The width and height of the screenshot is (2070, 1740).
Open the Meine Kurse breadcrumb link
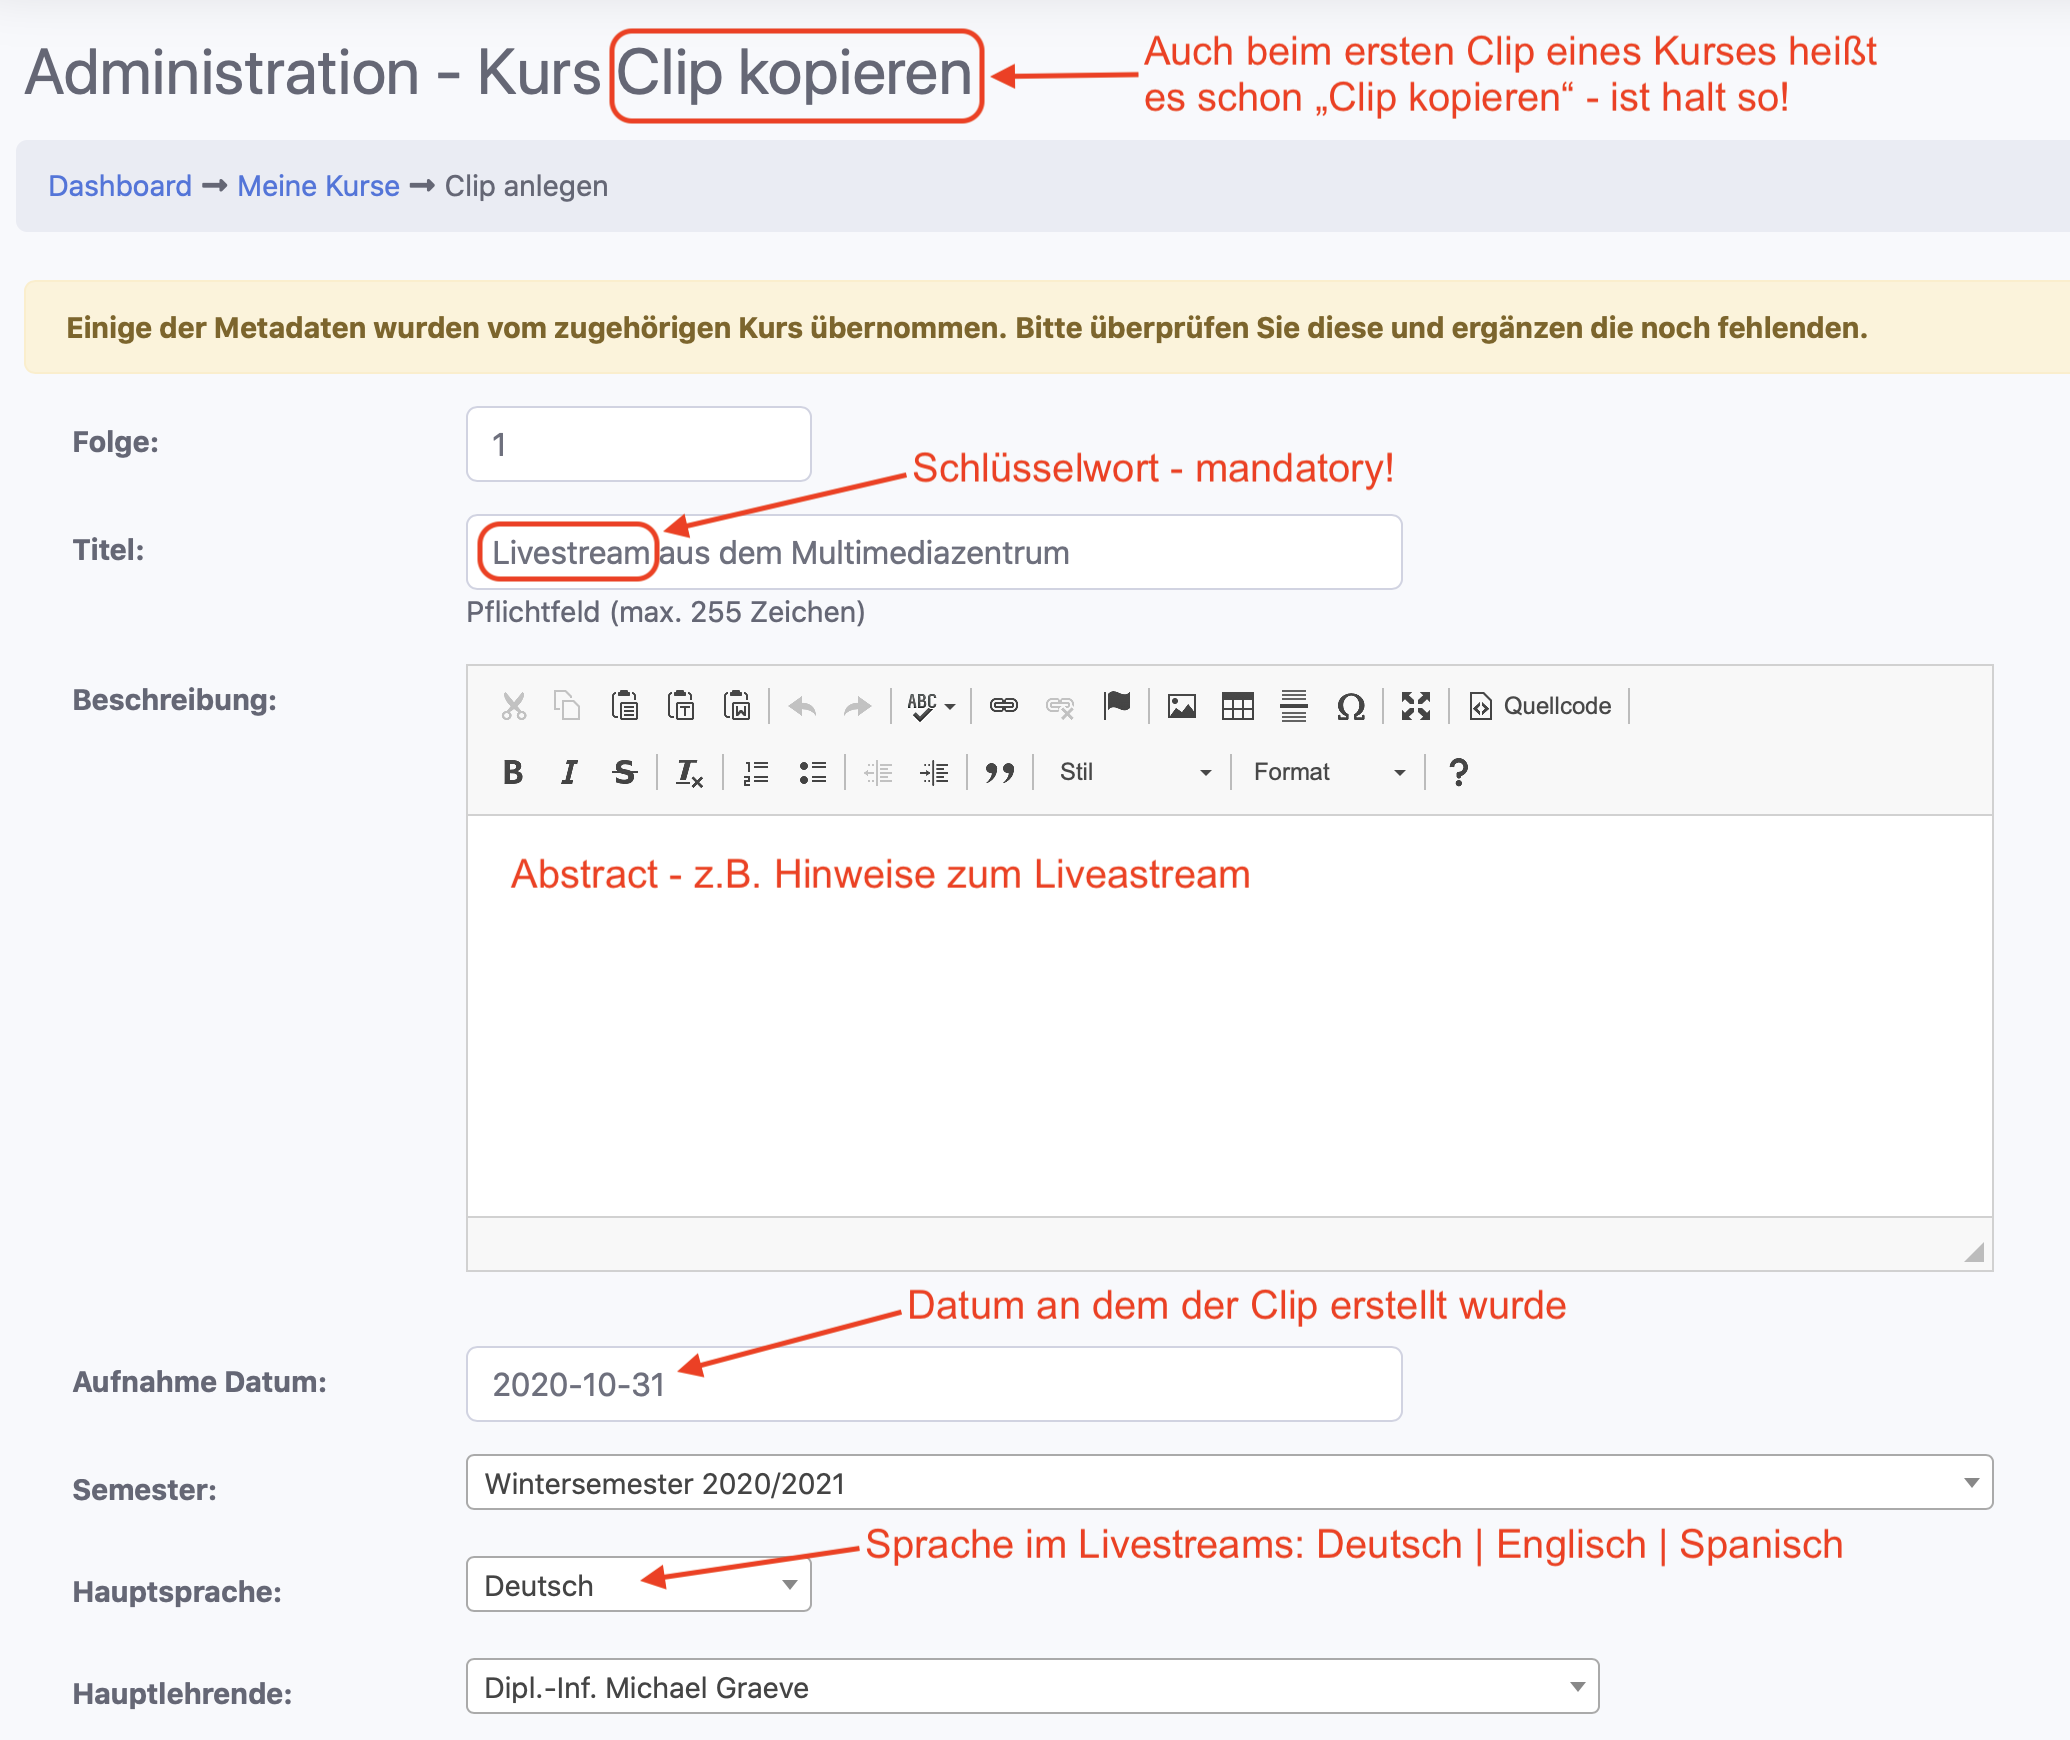[318, 186]
